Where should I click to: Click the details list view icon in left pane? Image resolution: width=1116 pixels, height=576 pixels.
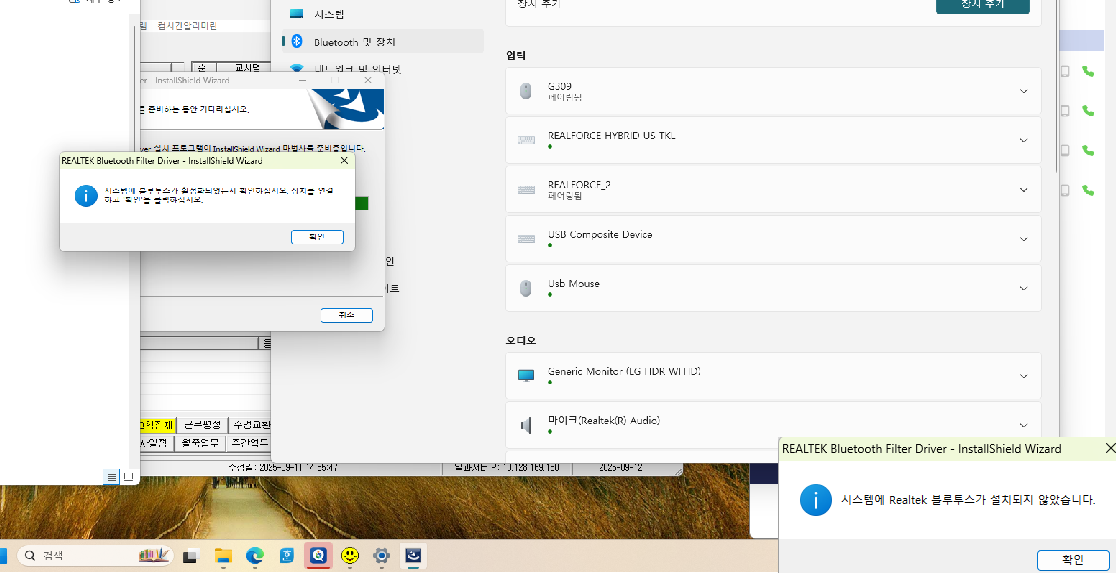tap(112, 476)
